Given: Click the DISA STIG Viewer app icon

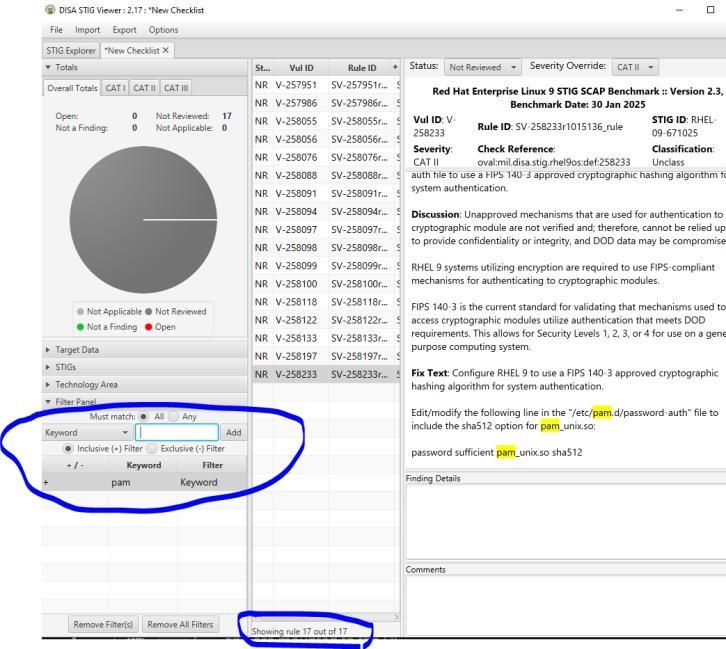Looking at the screenshot, I should click(x=50, y=10).
